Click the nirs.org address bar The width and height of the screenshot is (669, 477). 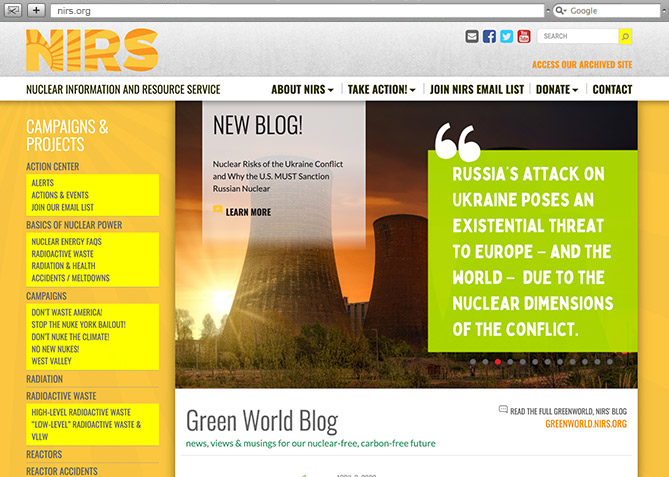297,11
